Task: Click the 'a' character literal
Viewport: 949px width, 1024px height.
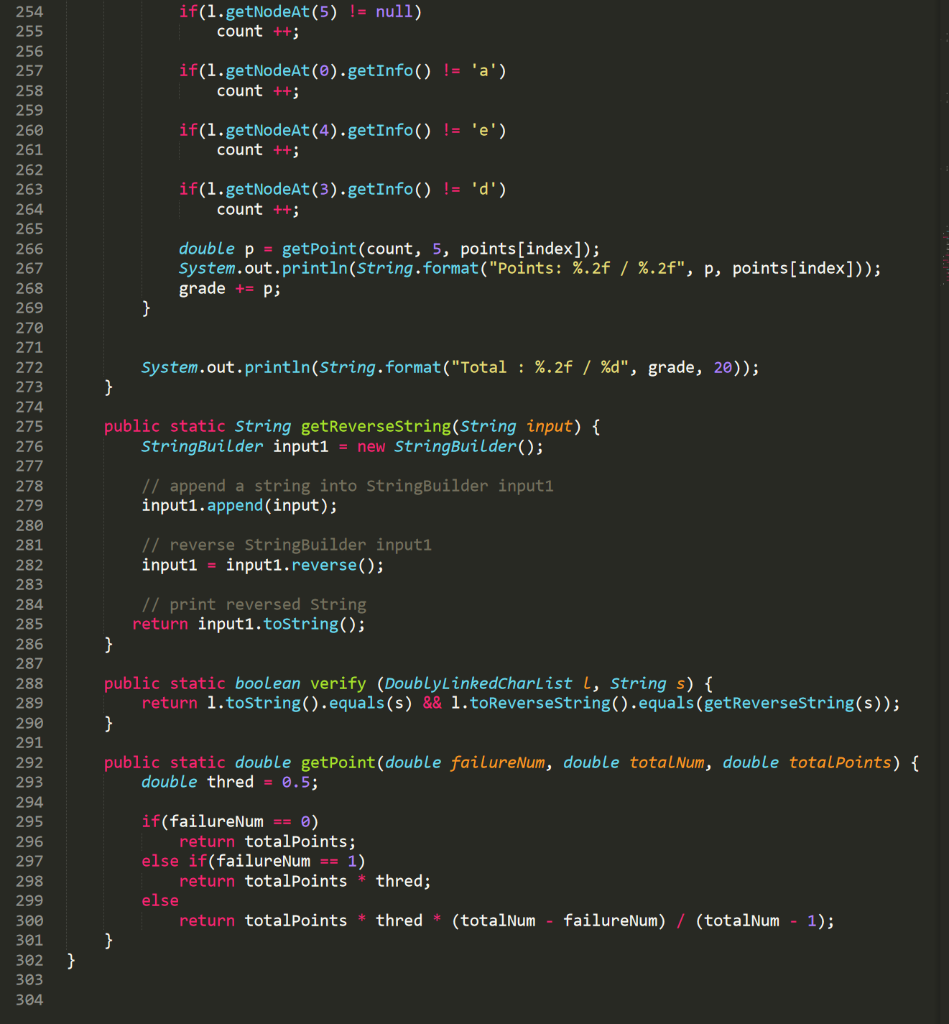Action: pos(483,71)
